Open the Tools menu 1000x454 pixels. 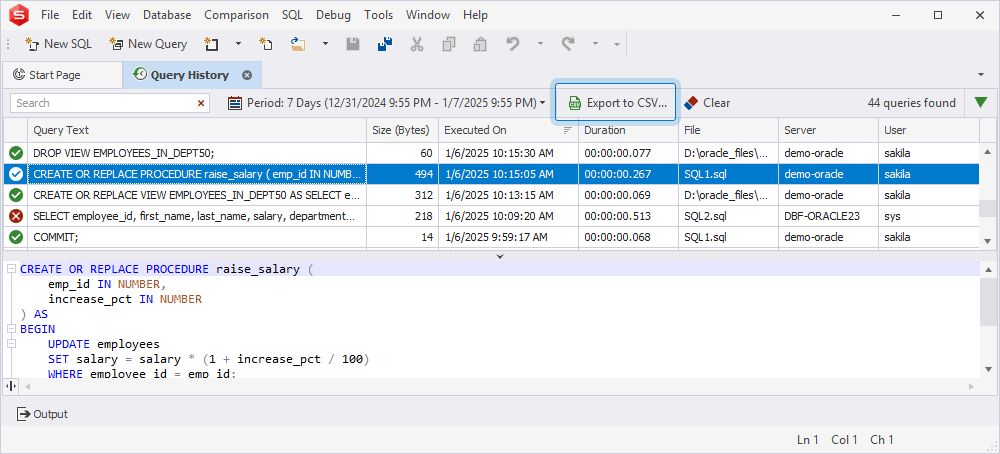pyautogui.click(x=379, y=15)
